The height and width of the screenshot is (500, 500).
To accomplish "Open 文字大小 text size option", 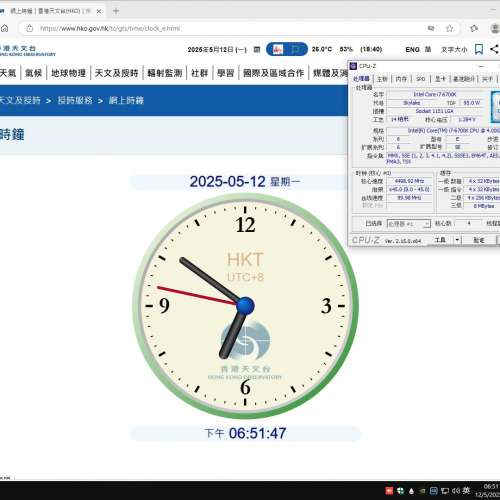I will coord(454,50).
